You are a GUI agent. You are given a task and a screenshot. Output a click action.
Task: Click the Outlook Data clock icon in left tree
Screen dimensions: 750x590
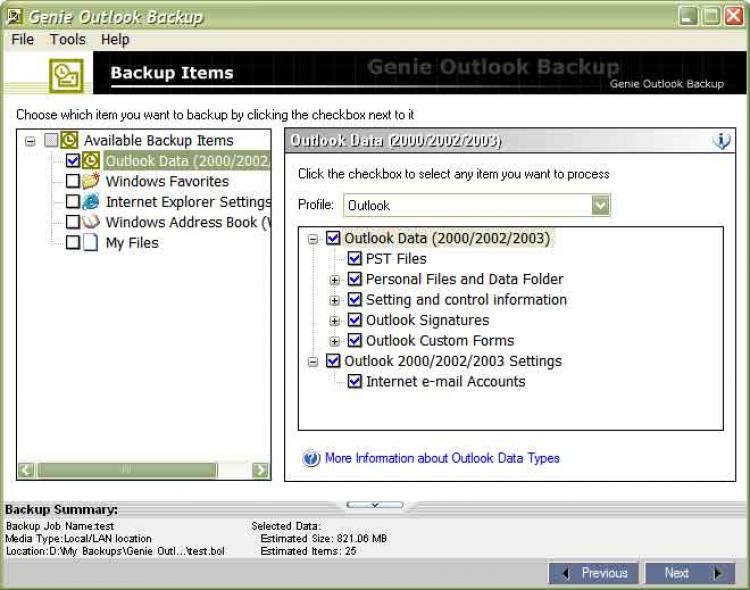(x=91, y=161)
